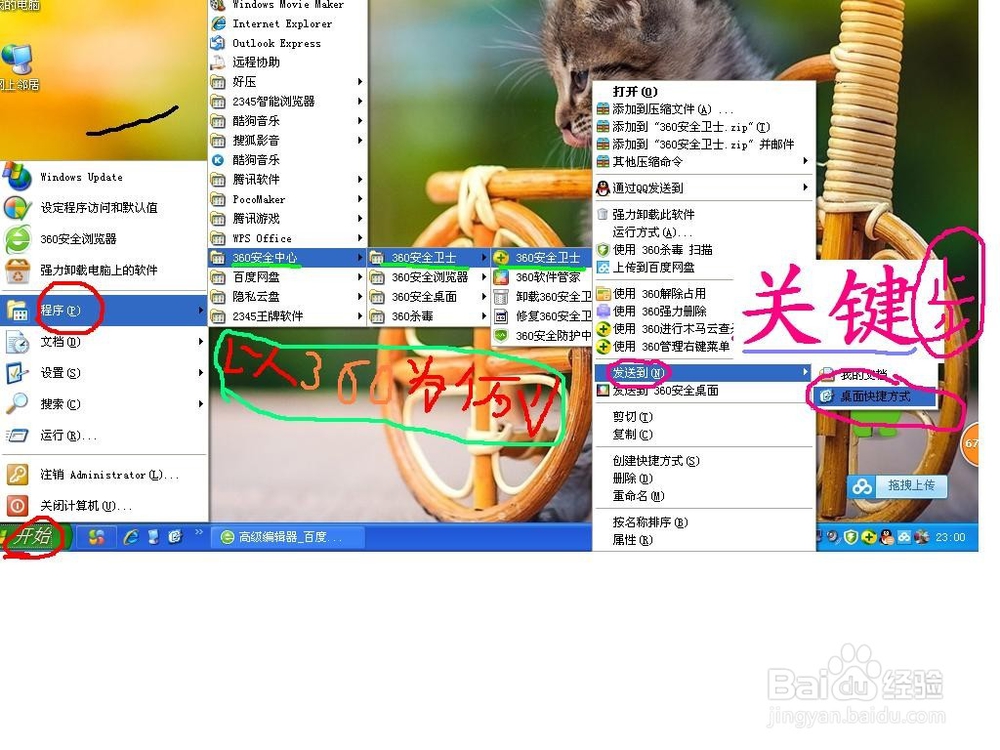Click the 强力卸载 recycle box icon

pyautogui.click(x=17, y=270)
